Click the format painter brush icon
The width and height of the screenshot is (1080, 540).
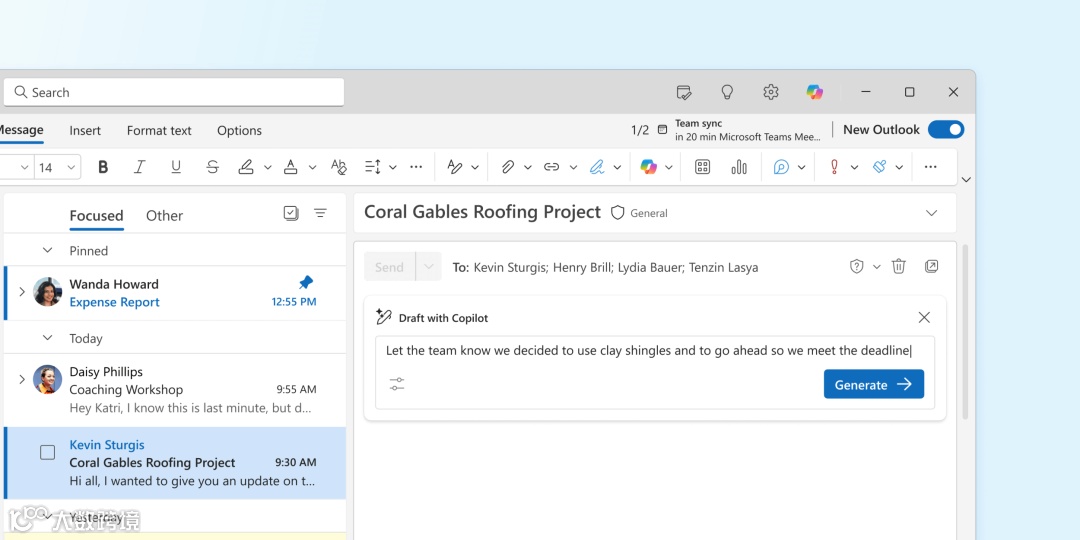point(880,167)
